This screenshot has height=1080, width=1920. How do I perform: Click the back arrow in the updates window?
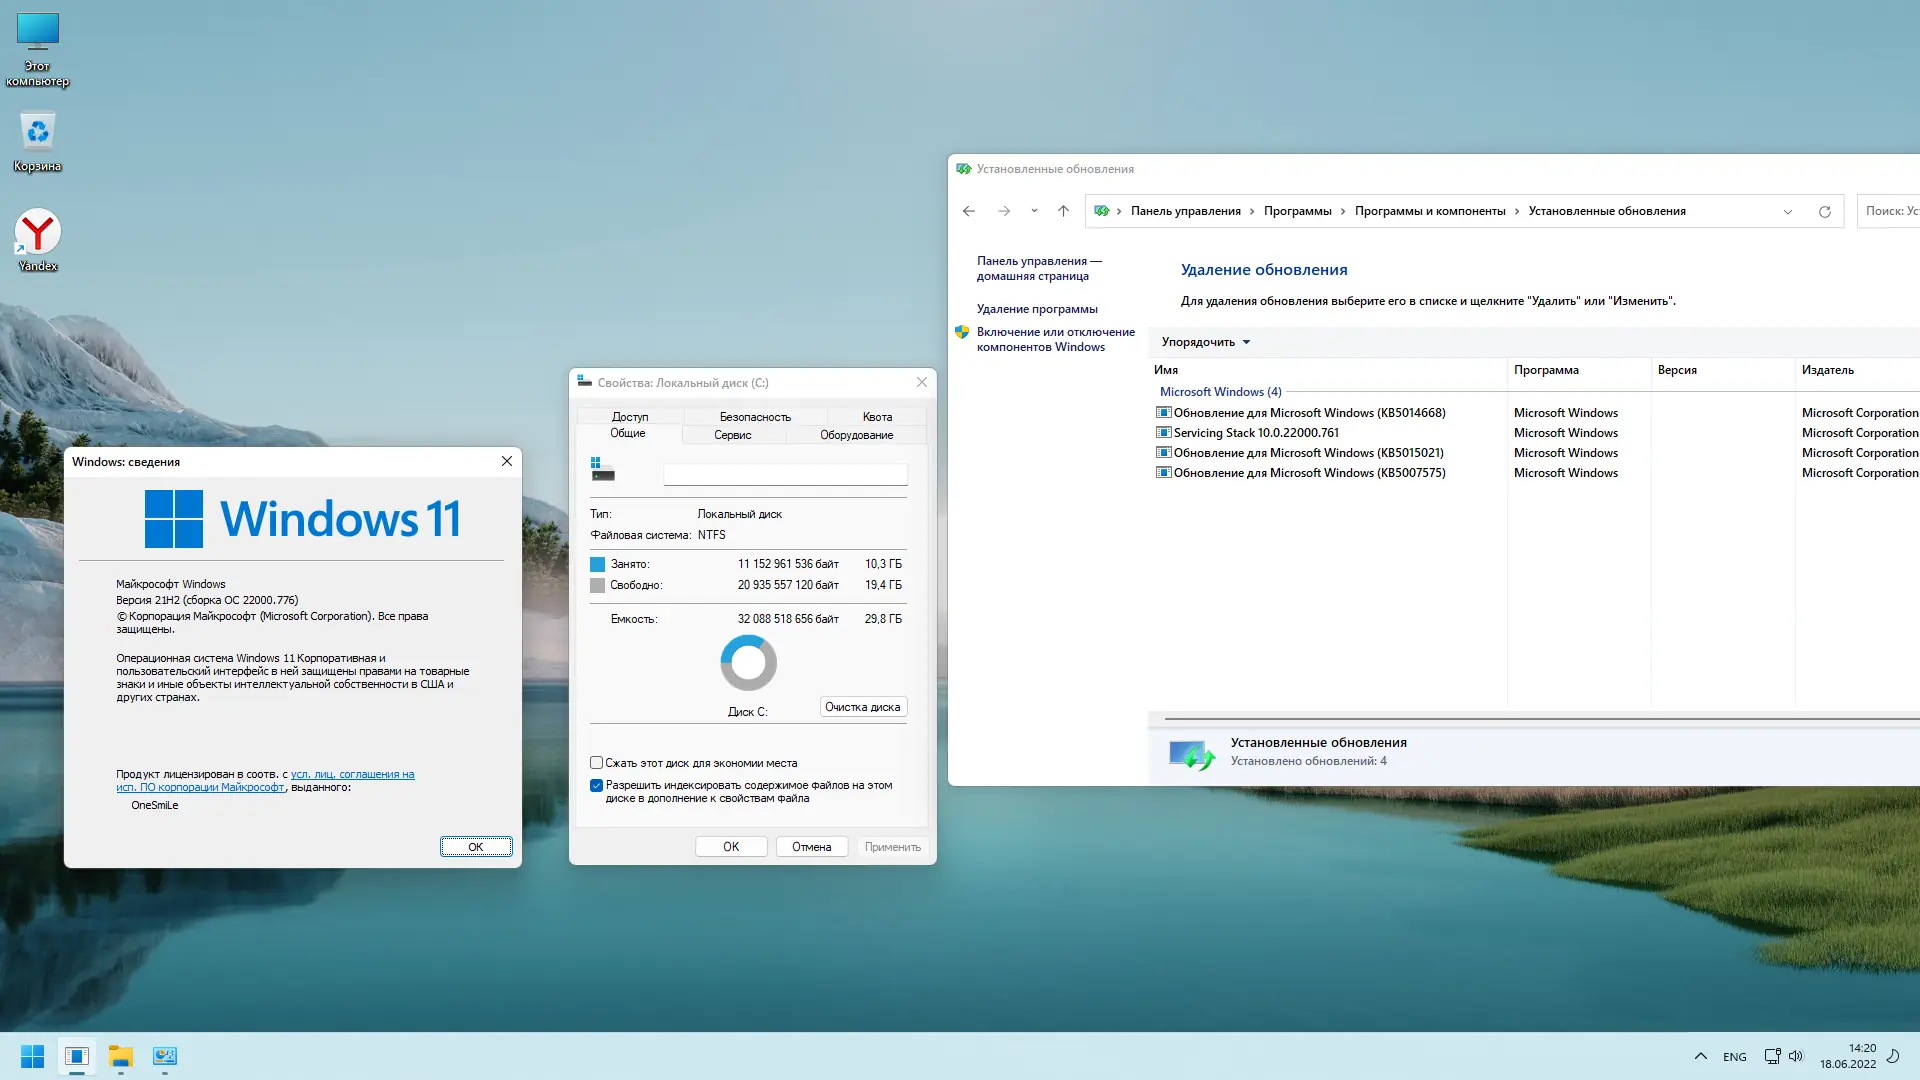pyautogui.click(x=968, y=211)
